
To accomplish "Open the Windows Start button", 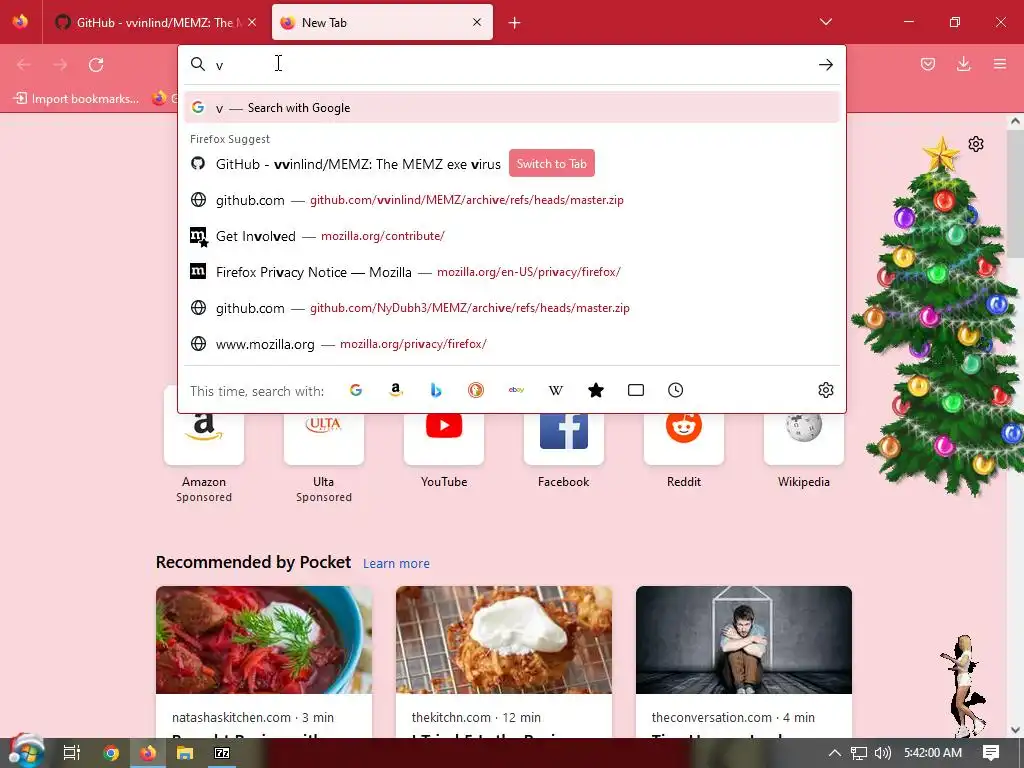I will coord(26,753).
